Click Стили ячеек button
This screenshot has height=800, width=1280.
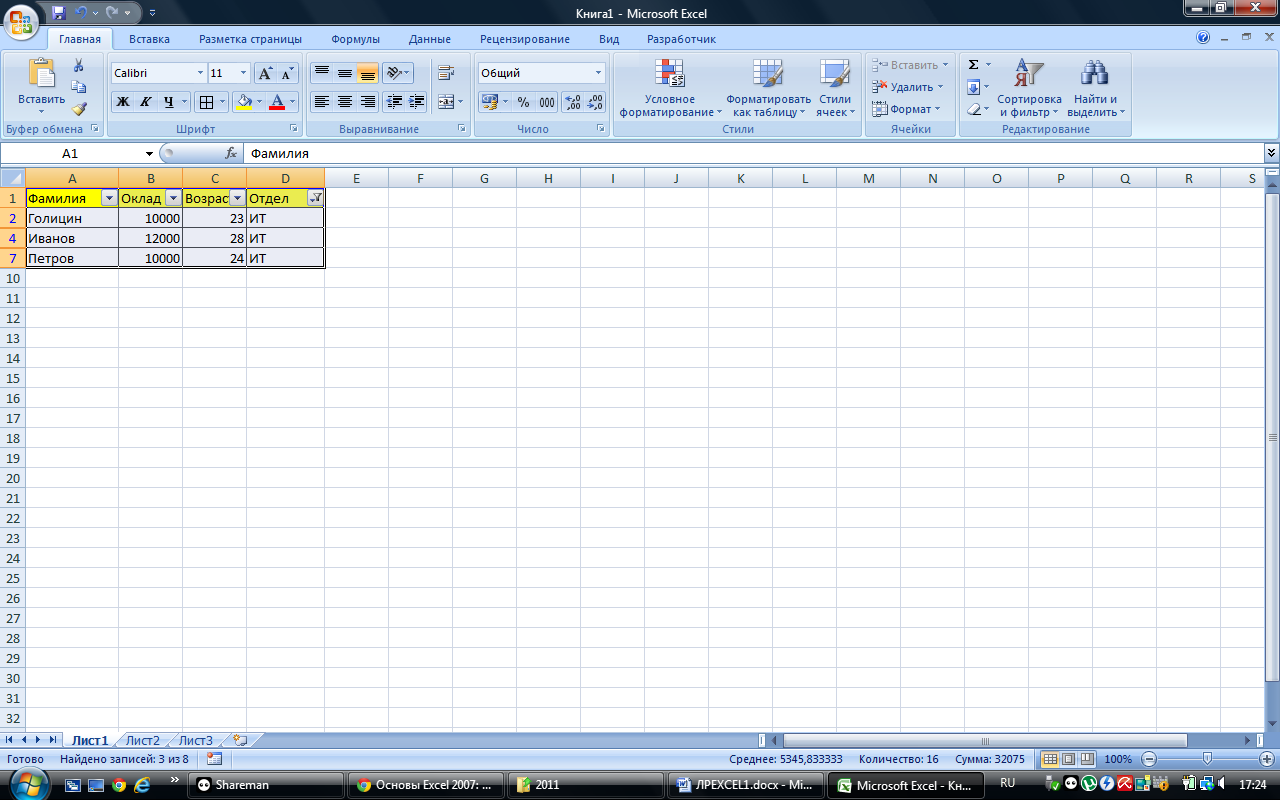835,88
